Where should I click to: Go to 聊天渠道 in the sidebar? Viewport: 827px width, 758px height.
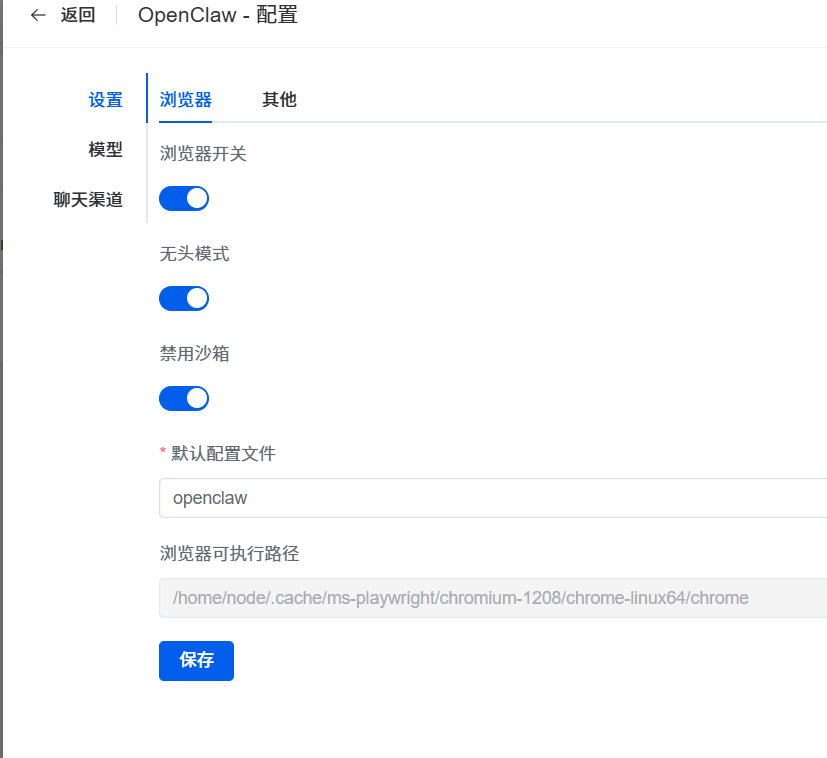[88, 200]
